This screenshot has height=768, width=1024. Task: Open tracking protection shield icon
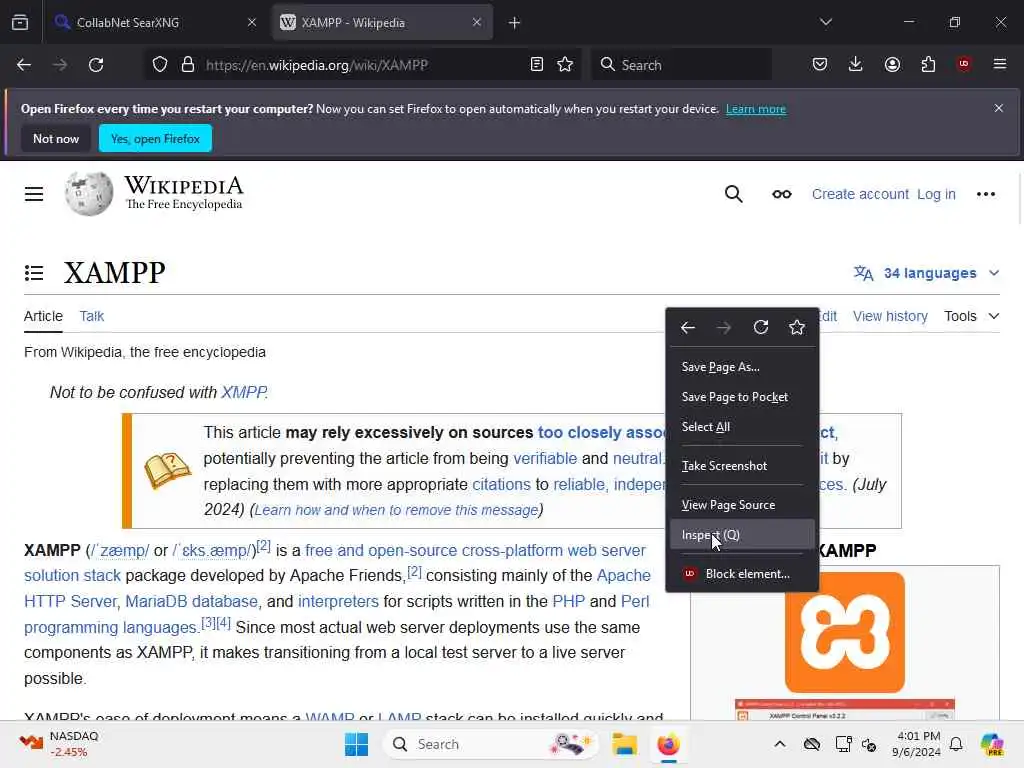[x=160, y=65]
